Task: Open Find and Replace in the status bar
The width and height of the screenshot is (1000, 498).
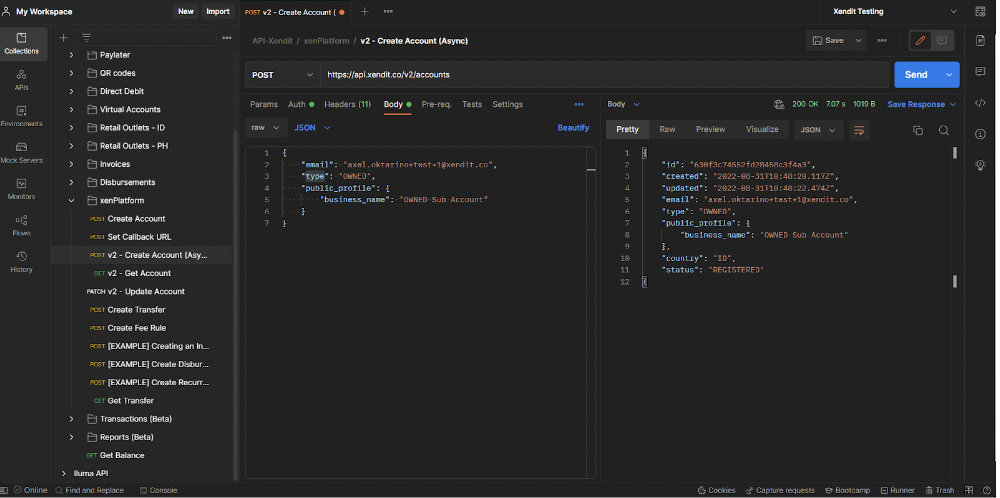Action: pos(89,490)
